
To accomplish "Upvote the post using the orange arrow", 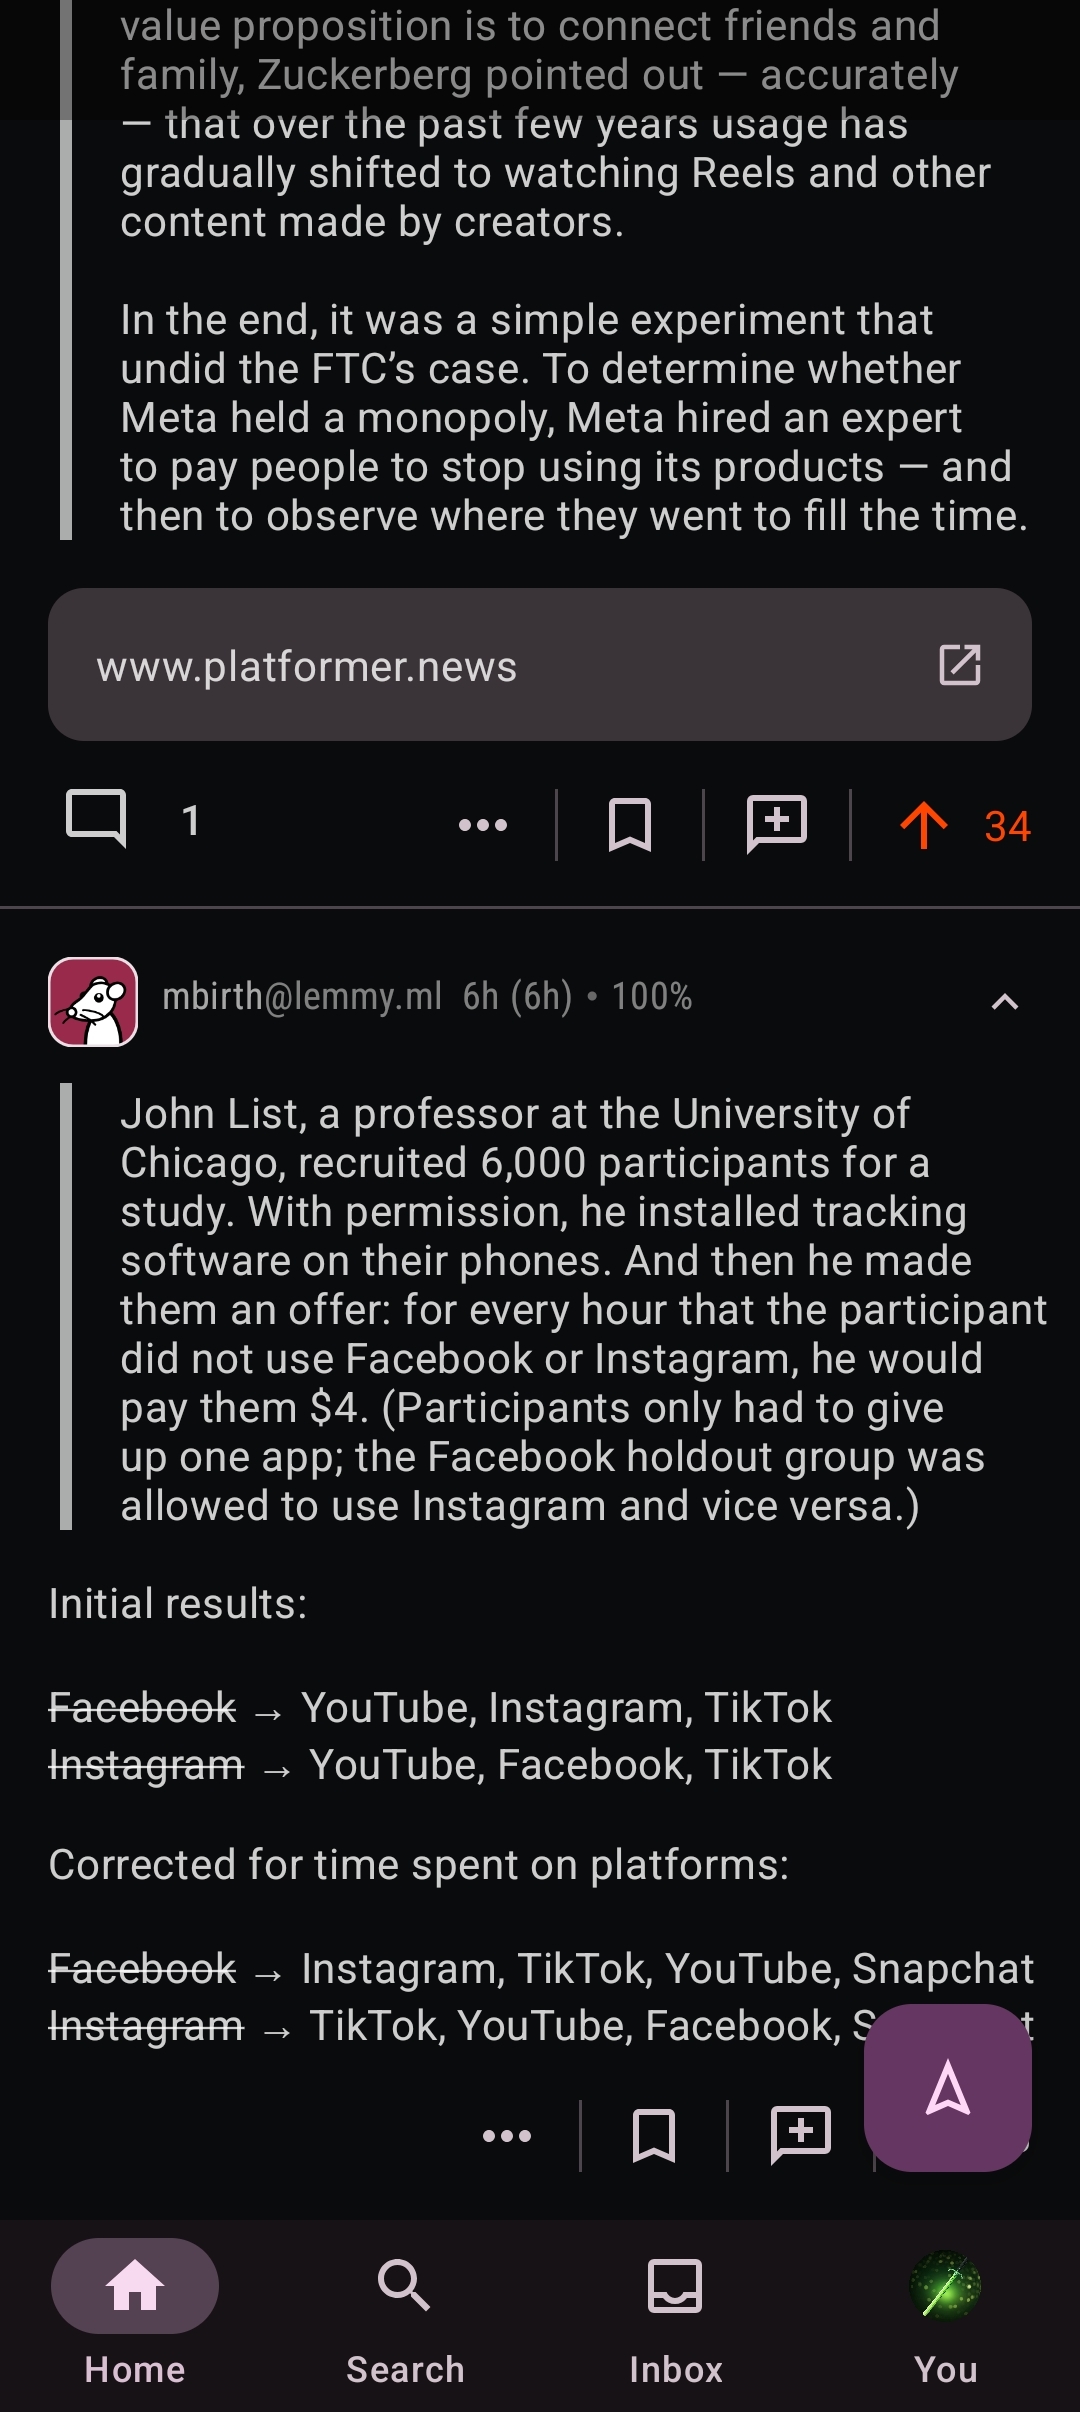I will 924,826.
